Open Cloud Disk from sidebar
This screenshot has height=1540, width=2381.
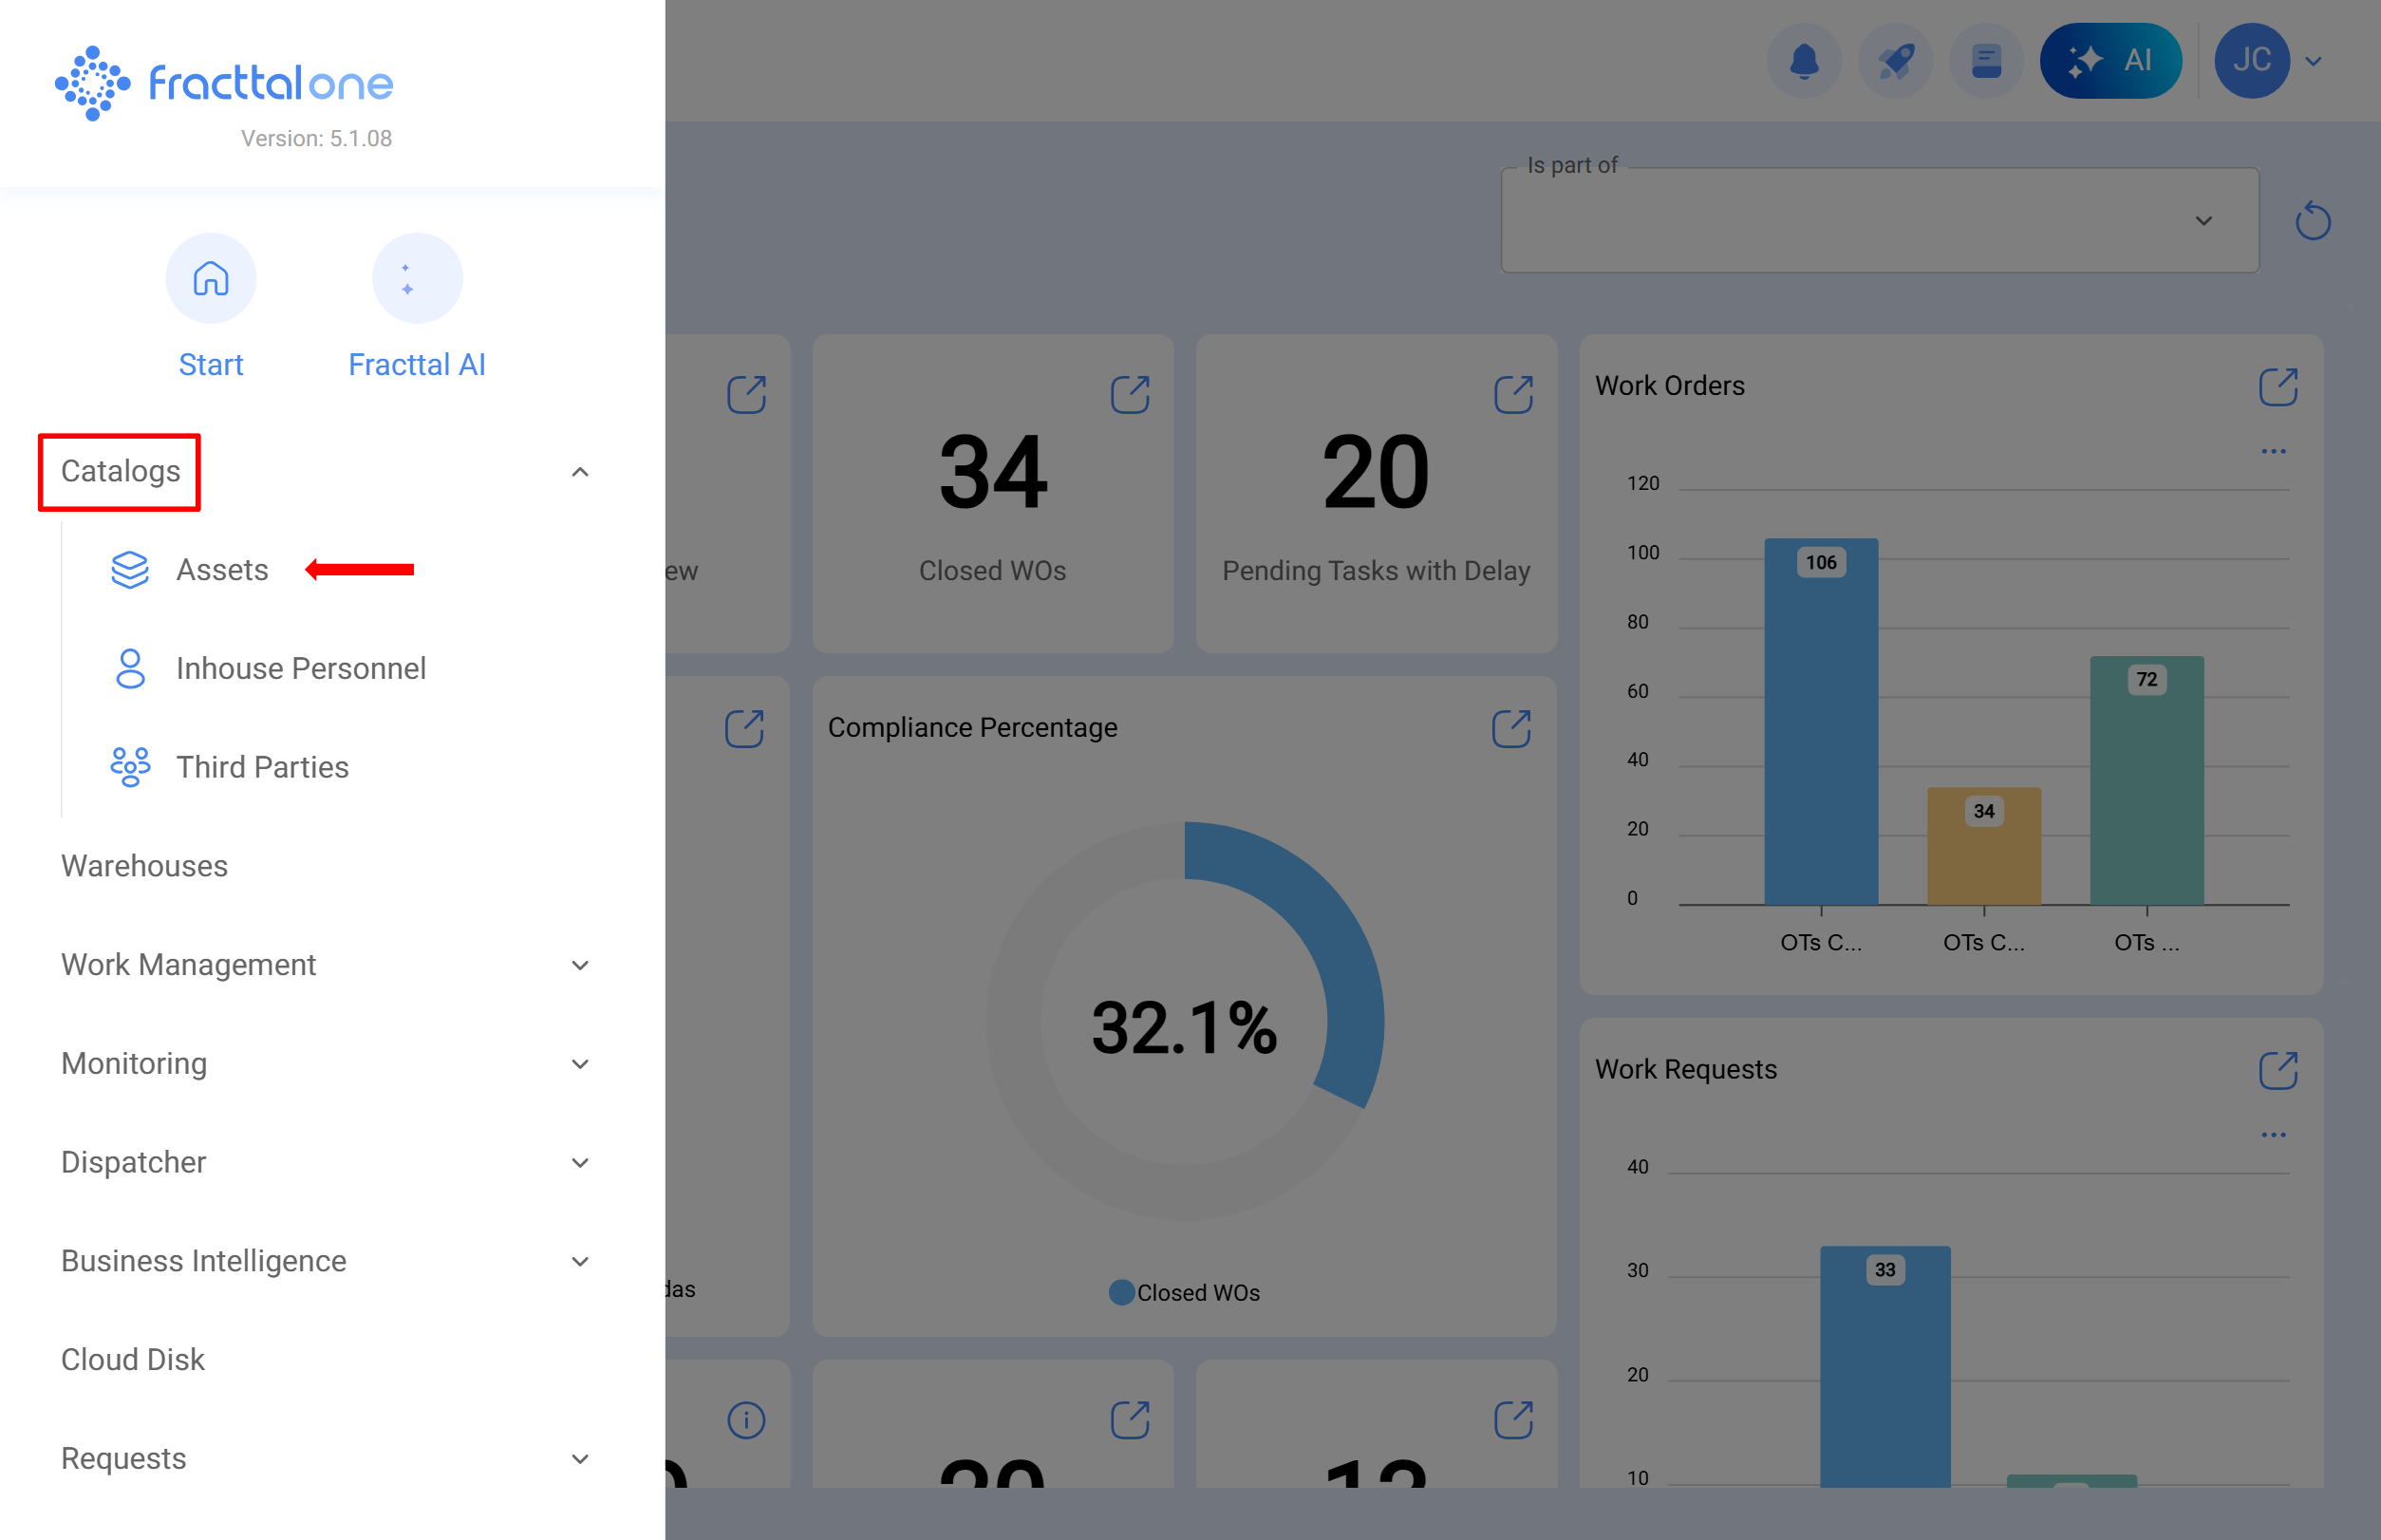[132, 1359]
